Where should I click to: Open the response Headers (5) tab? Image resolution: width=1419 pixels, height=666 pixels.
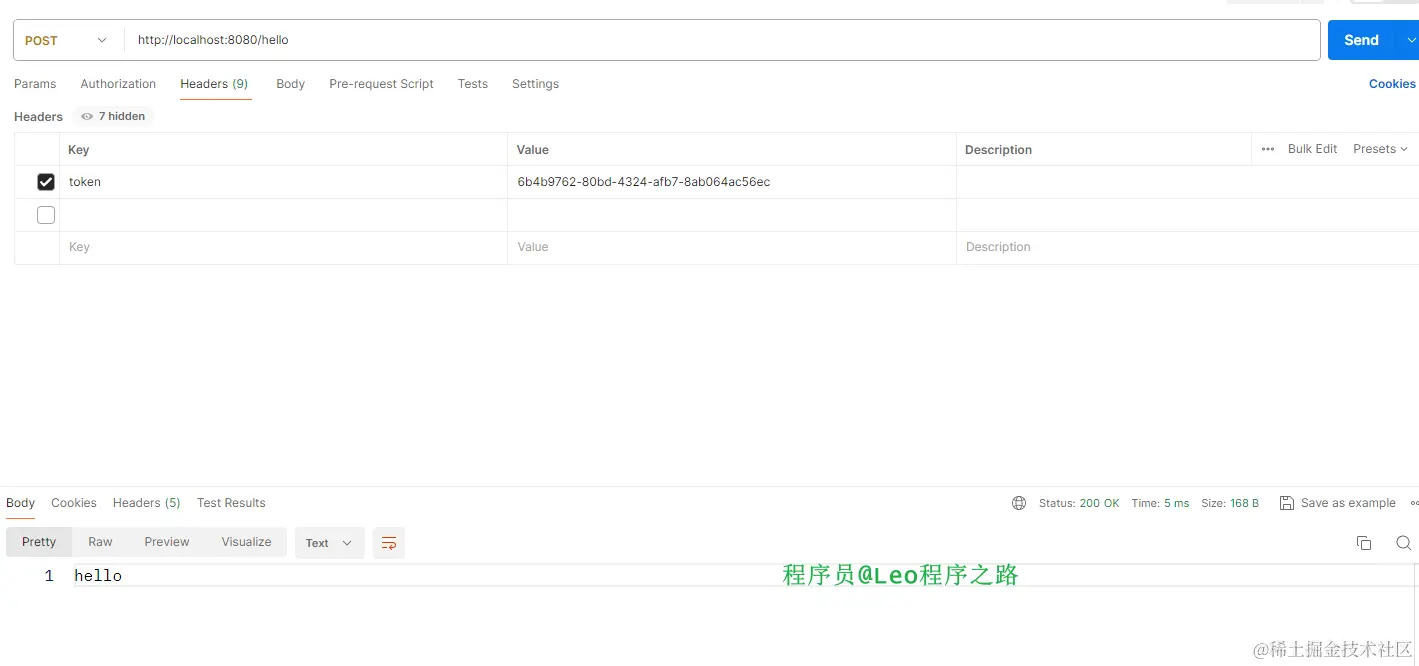click(x=146, y=503)
